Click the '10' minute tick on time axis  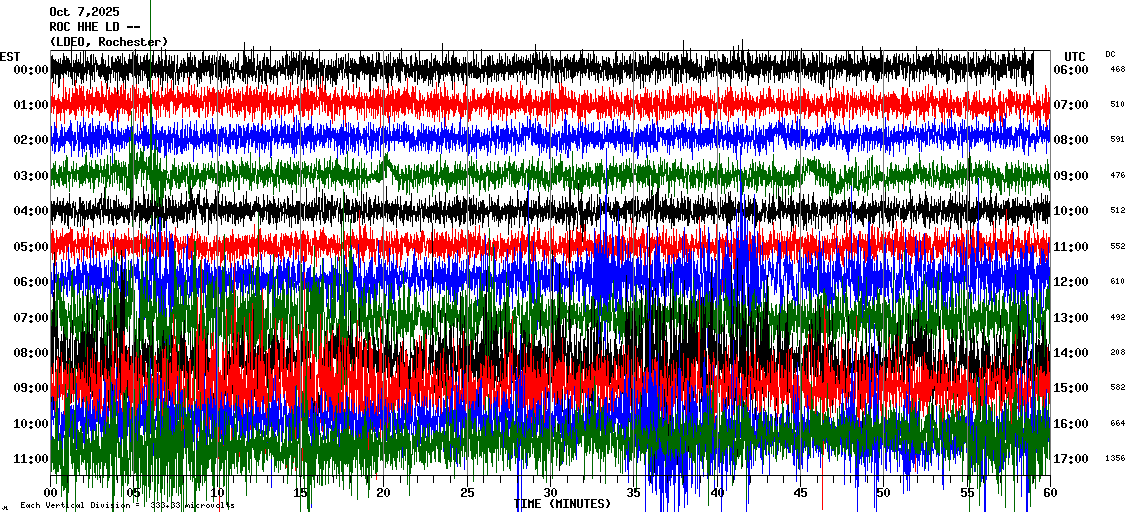click(217, 493)
